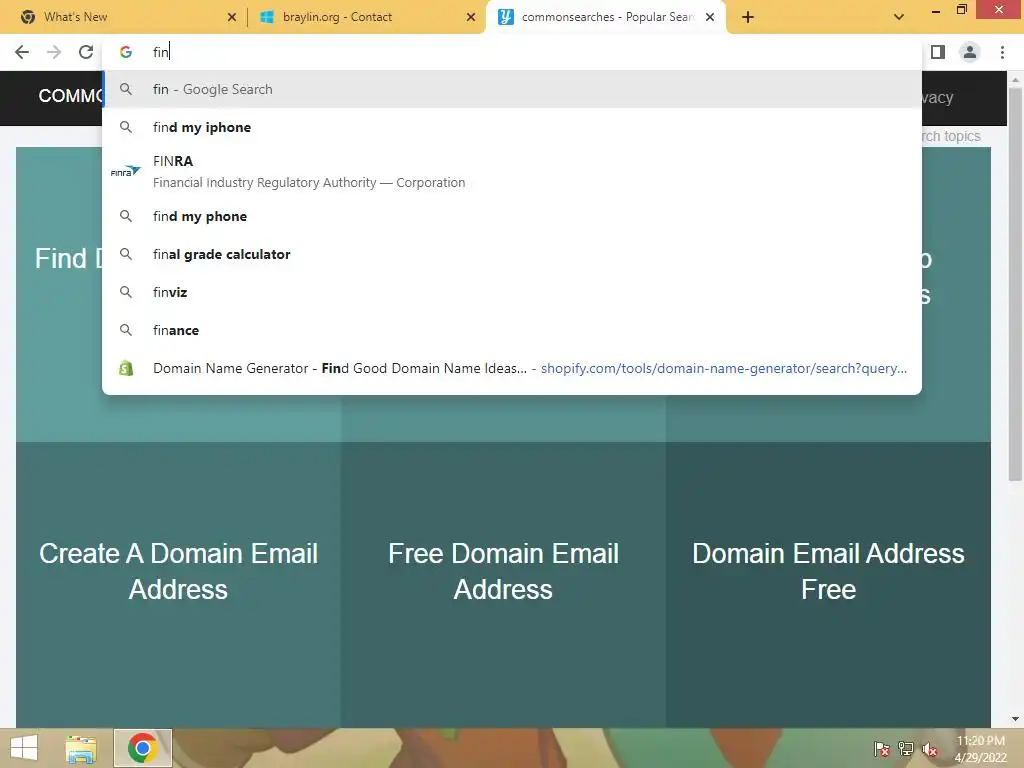The width and height of the screenshot is (1024, 768).
Task: Select the commonsearches tab
Action: 606,17
